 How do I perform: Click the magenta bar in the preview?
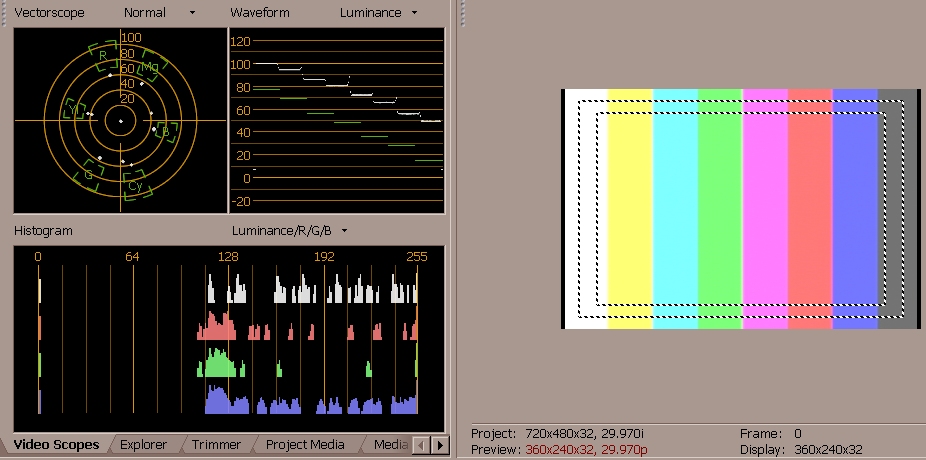click(x=765, y=209)
